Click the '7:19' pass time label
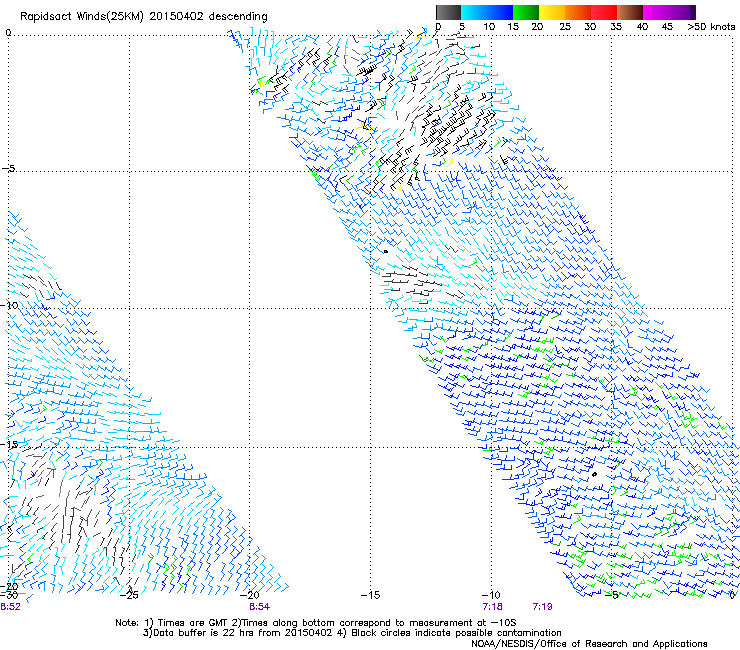The height and width of the screenshot is (650, 740). pyautogui.click(x=542, y=607)
